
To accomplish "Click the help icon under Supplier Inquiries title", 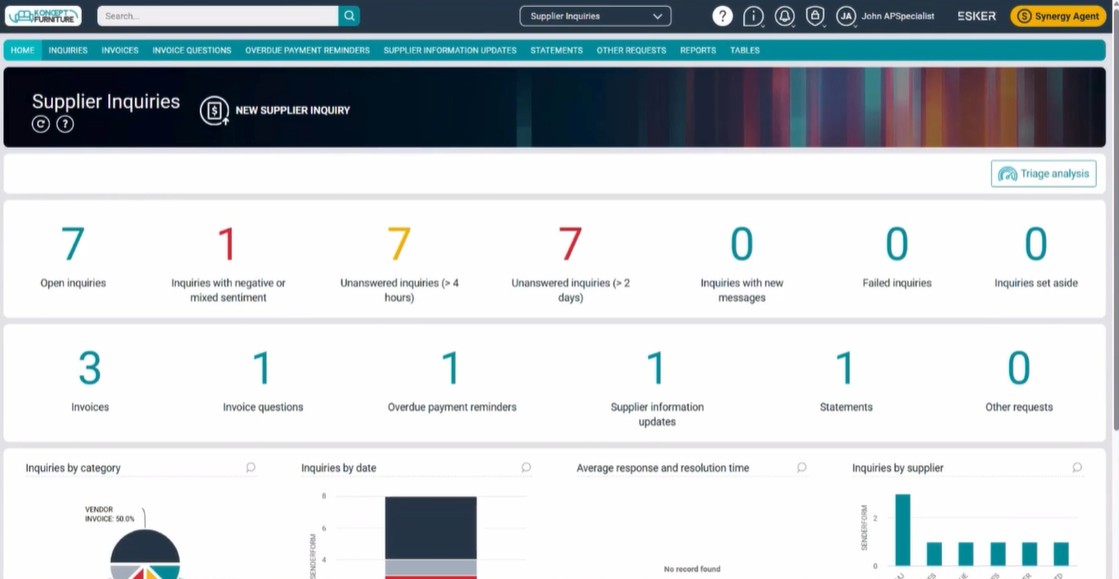I will point(65,124).
